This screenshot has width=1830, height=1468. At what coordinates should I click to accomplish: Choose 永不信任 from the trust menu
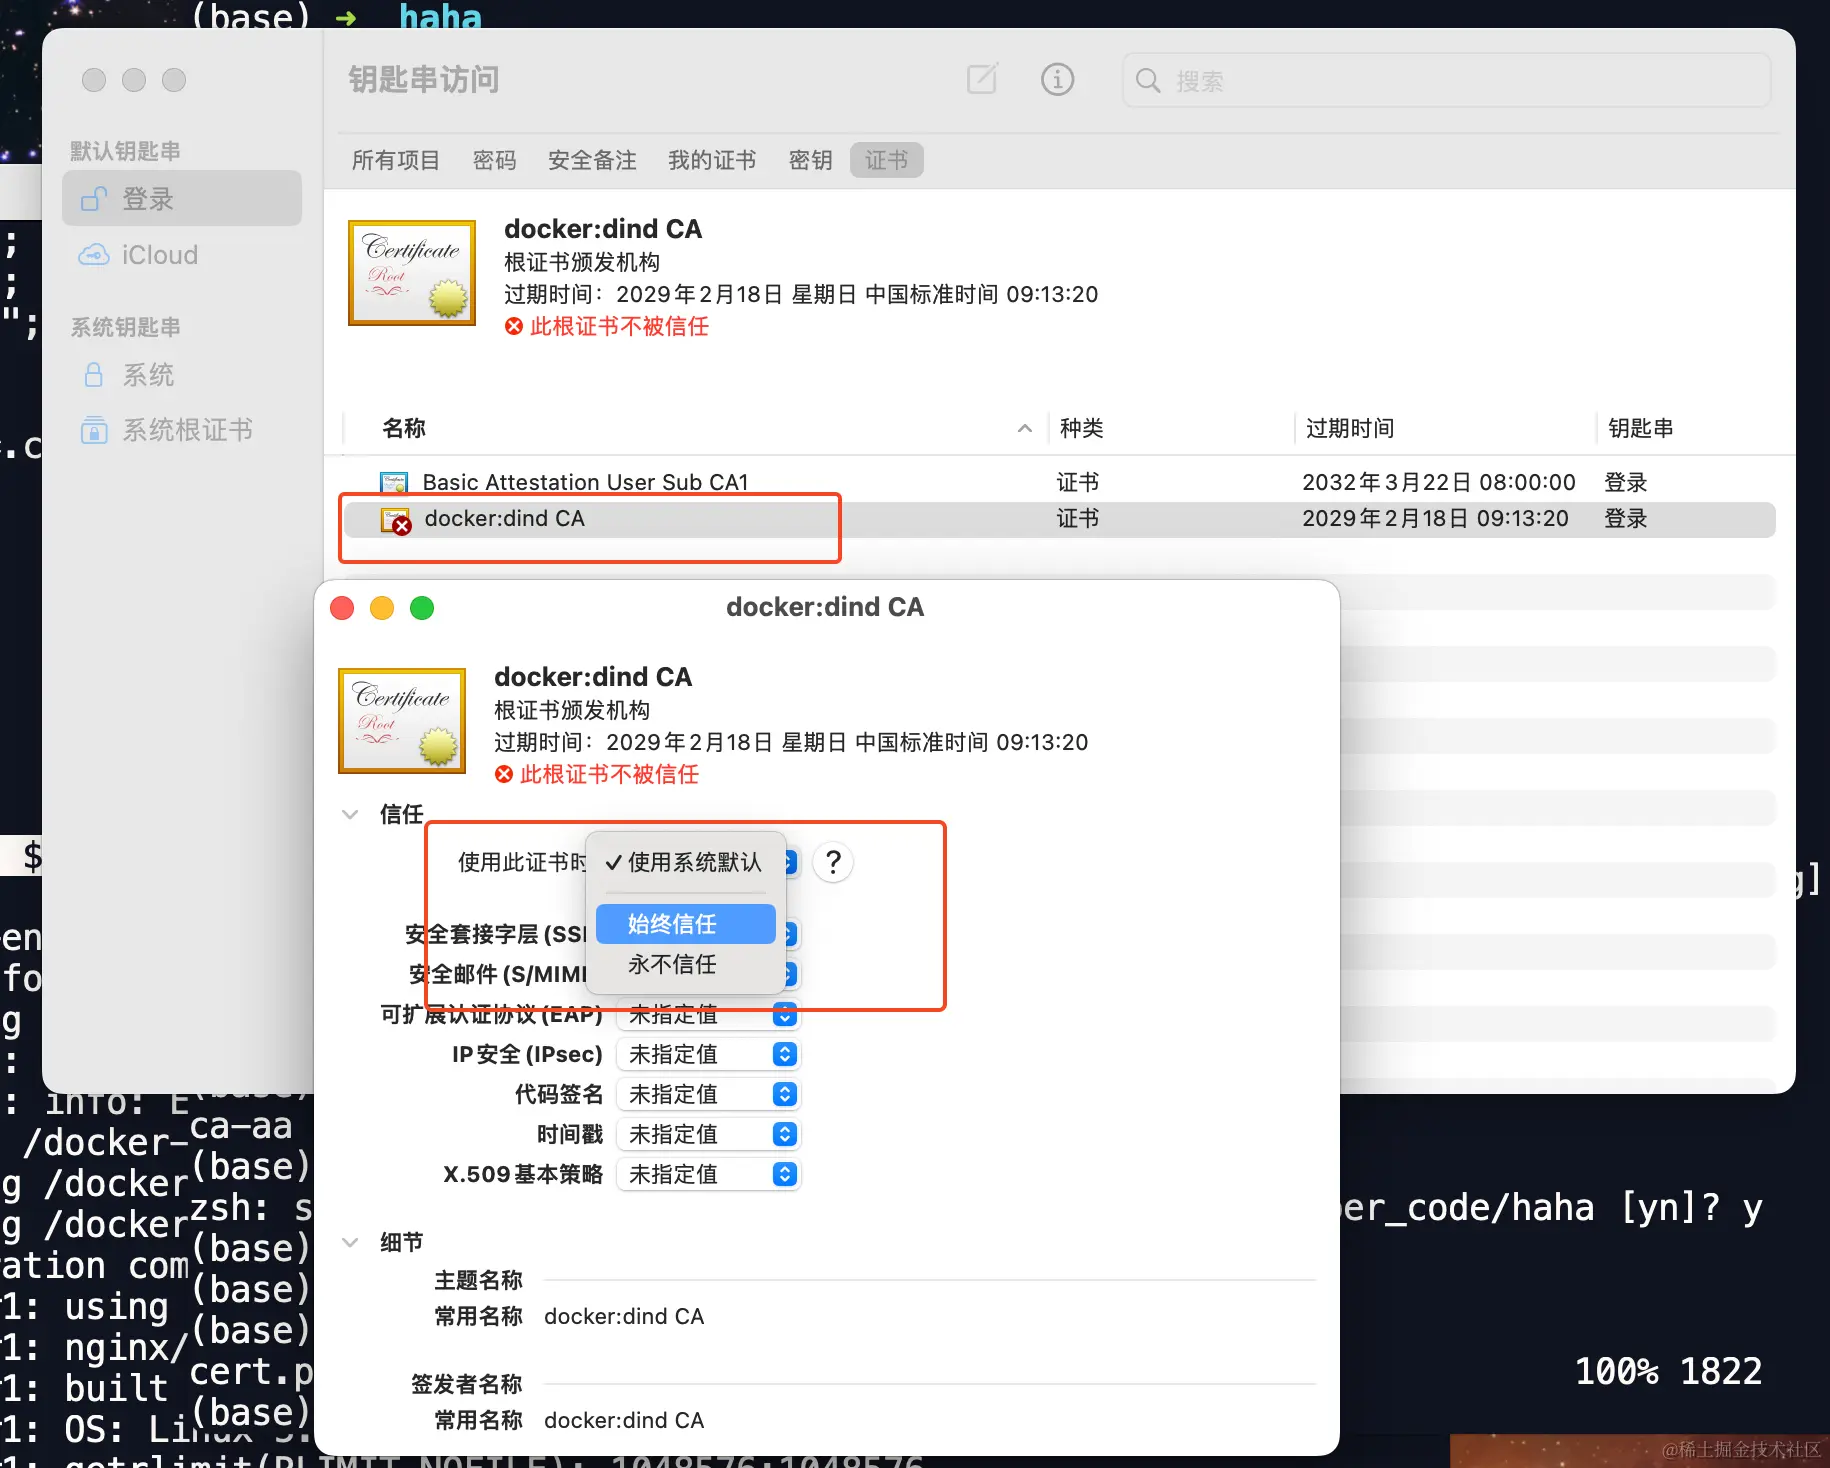click(686, 965)
